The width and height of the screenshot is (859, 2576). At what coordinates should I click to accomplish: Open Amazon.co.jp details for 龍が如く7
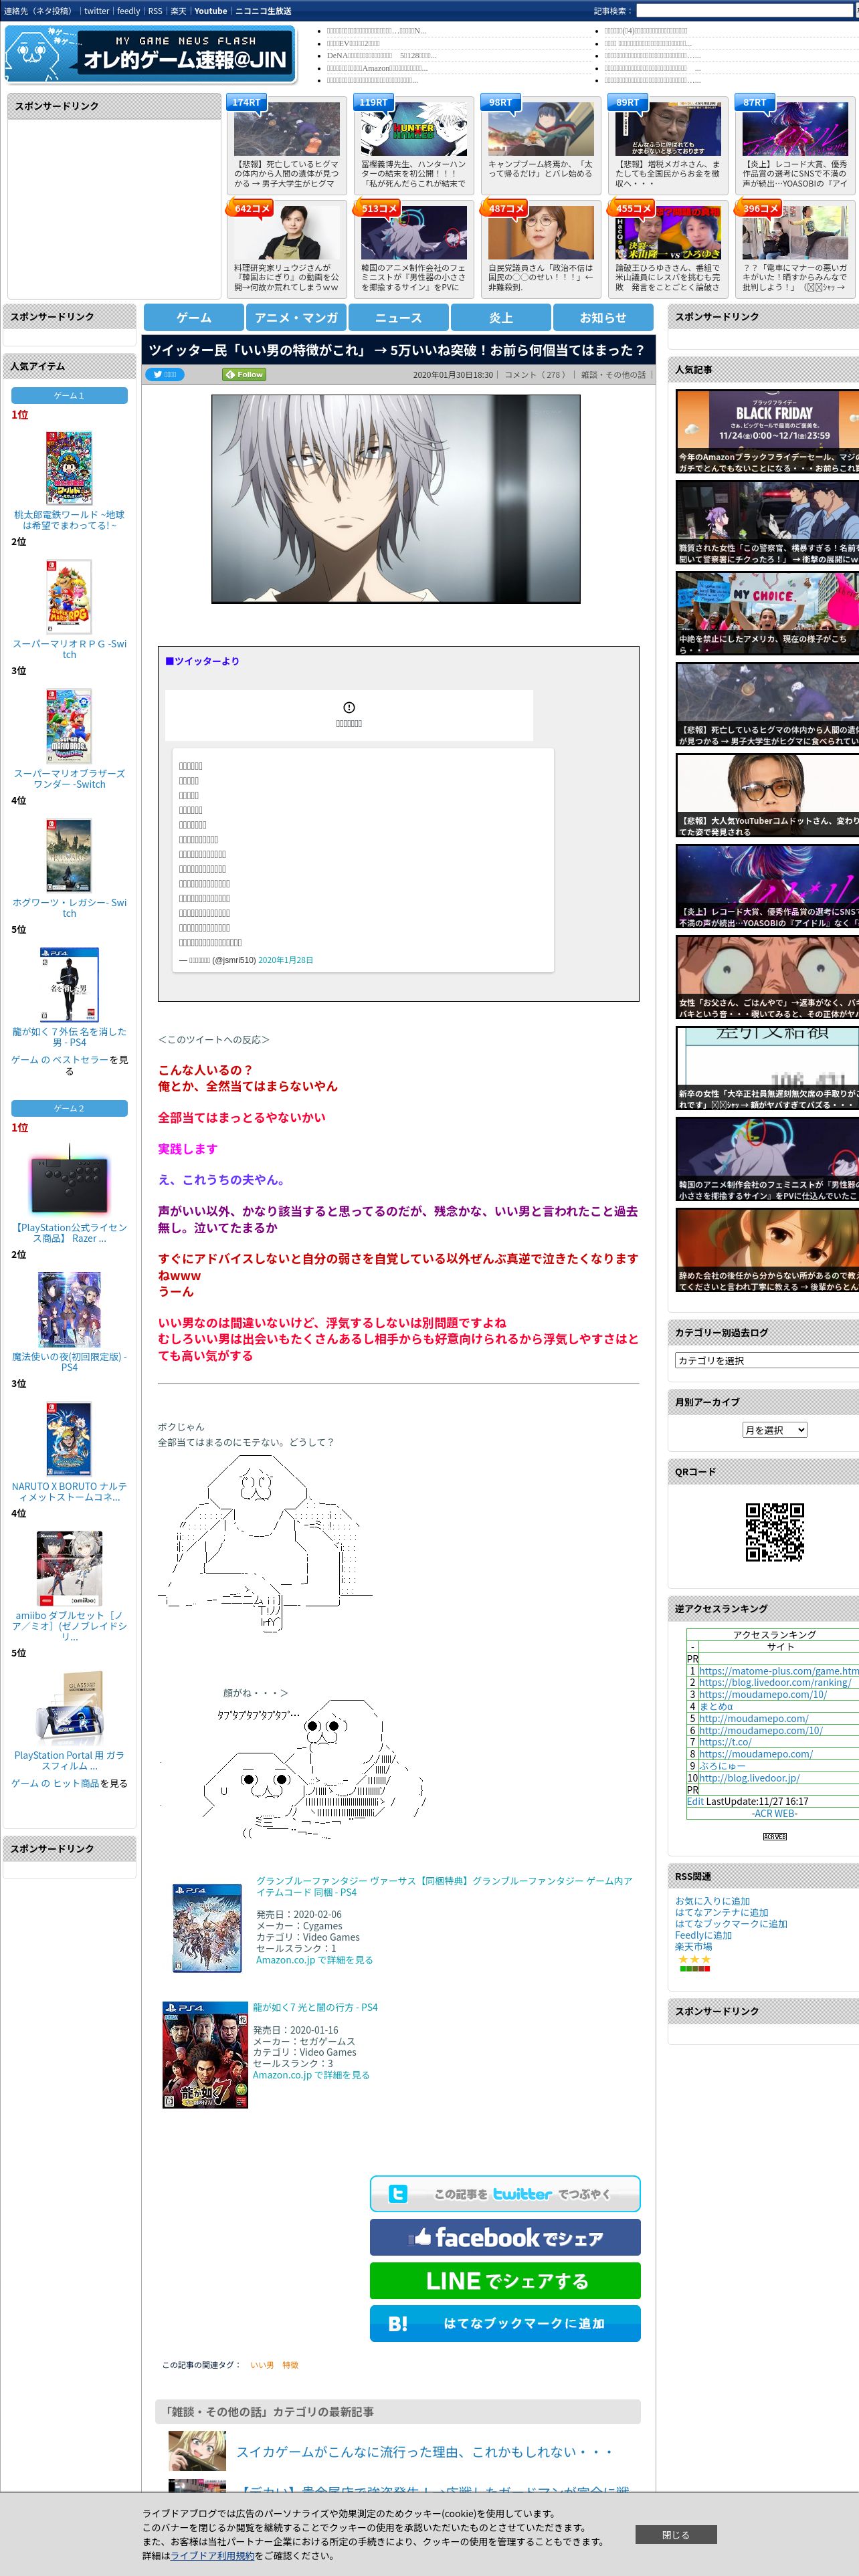[x=311, y=2075]
